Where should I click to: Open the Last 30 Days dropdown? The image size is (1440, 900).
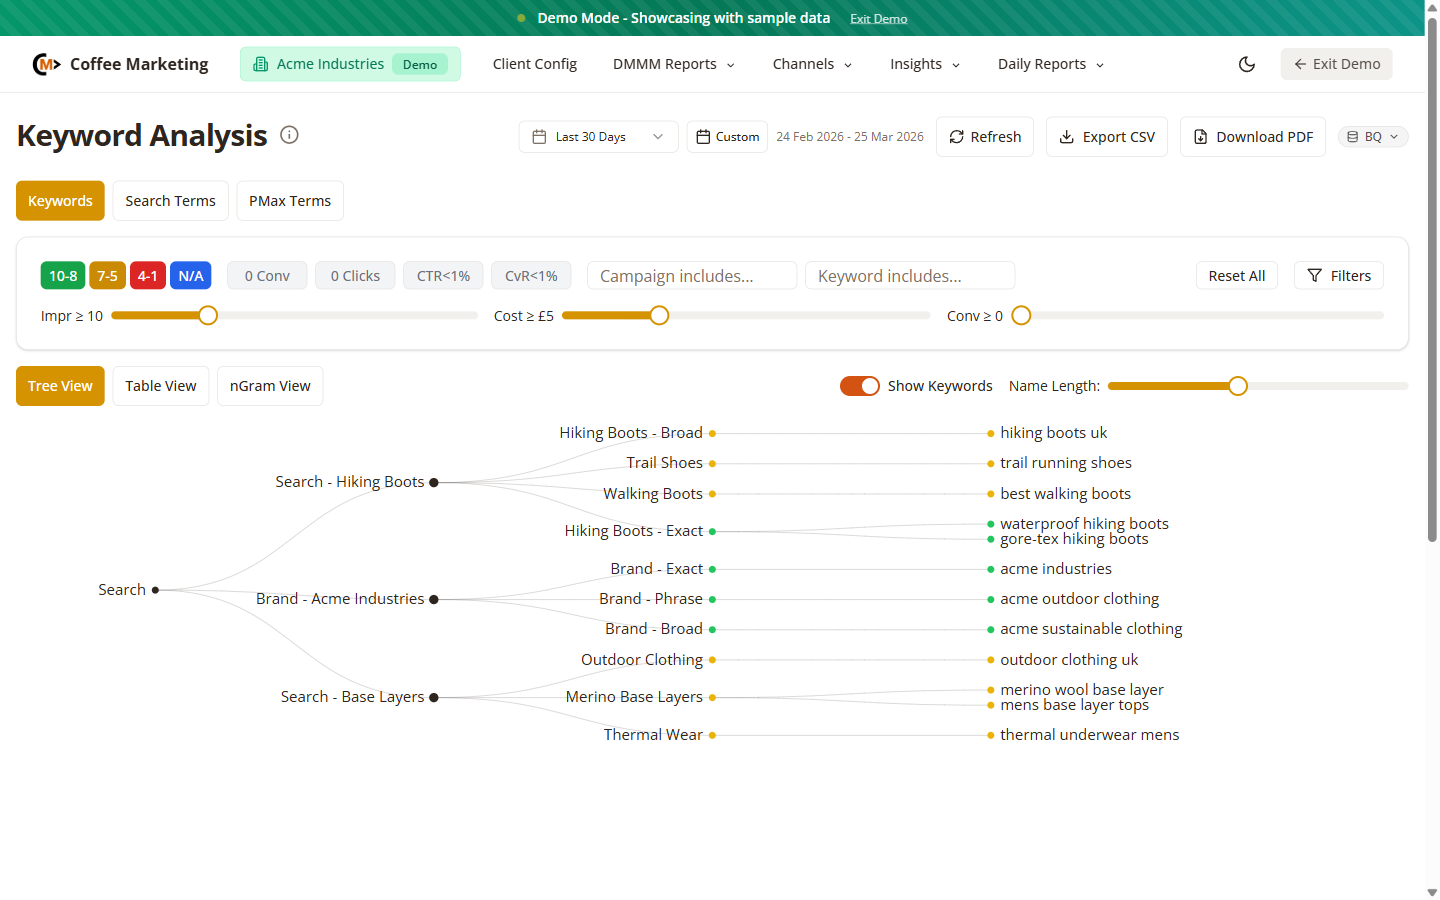coord(597,136)
